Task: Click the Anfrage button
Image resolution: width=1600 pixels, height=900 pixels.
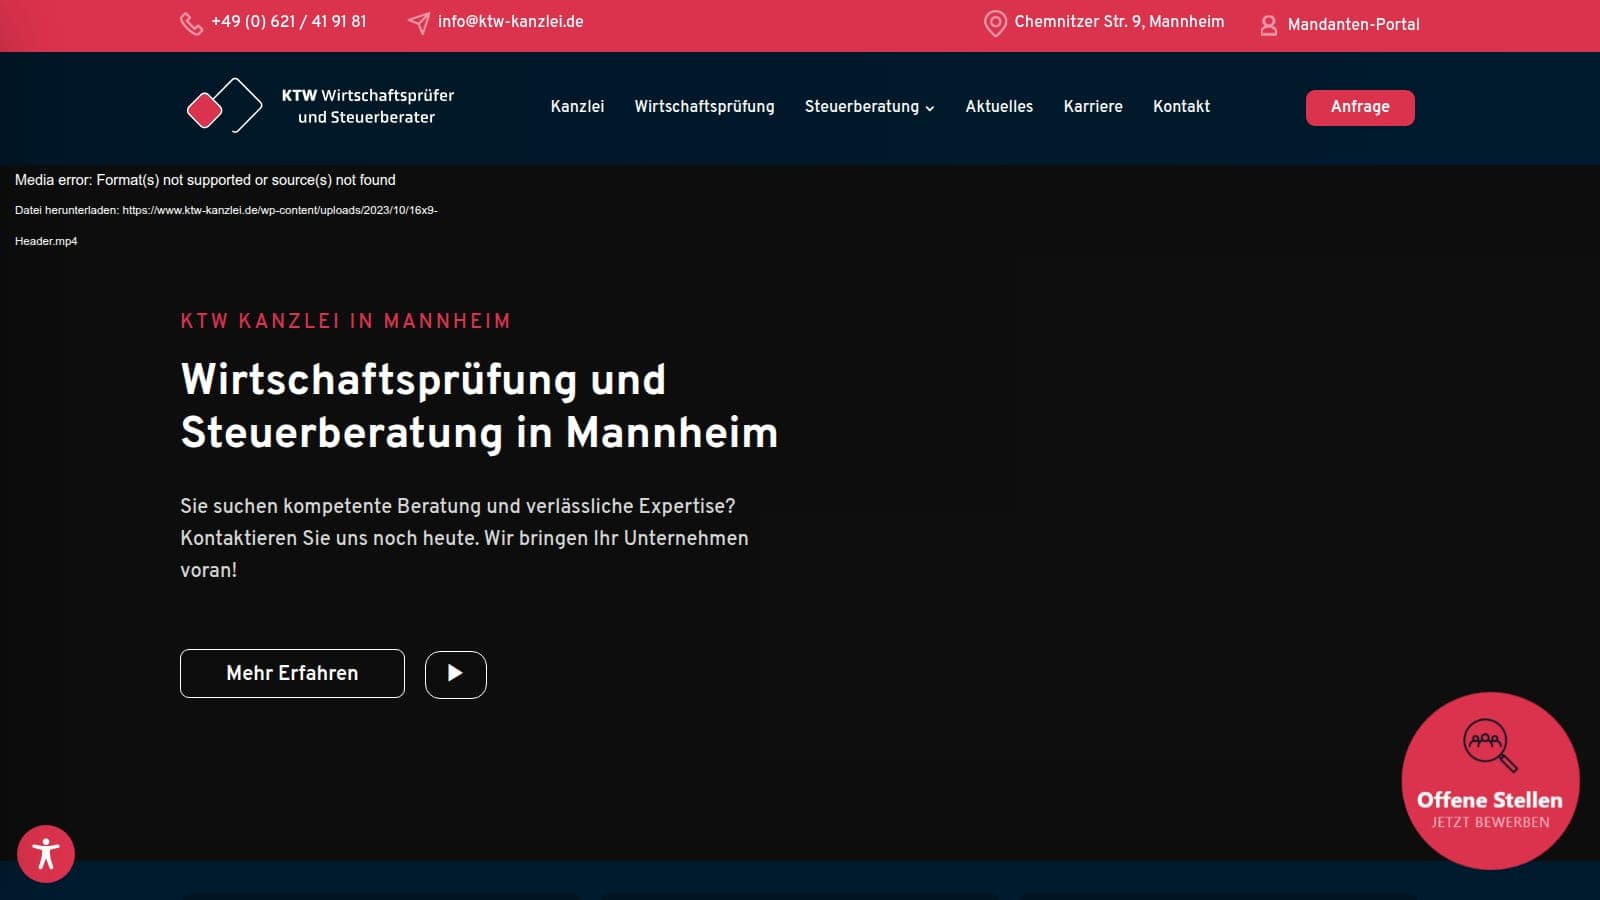Action: pos(1360,107)
